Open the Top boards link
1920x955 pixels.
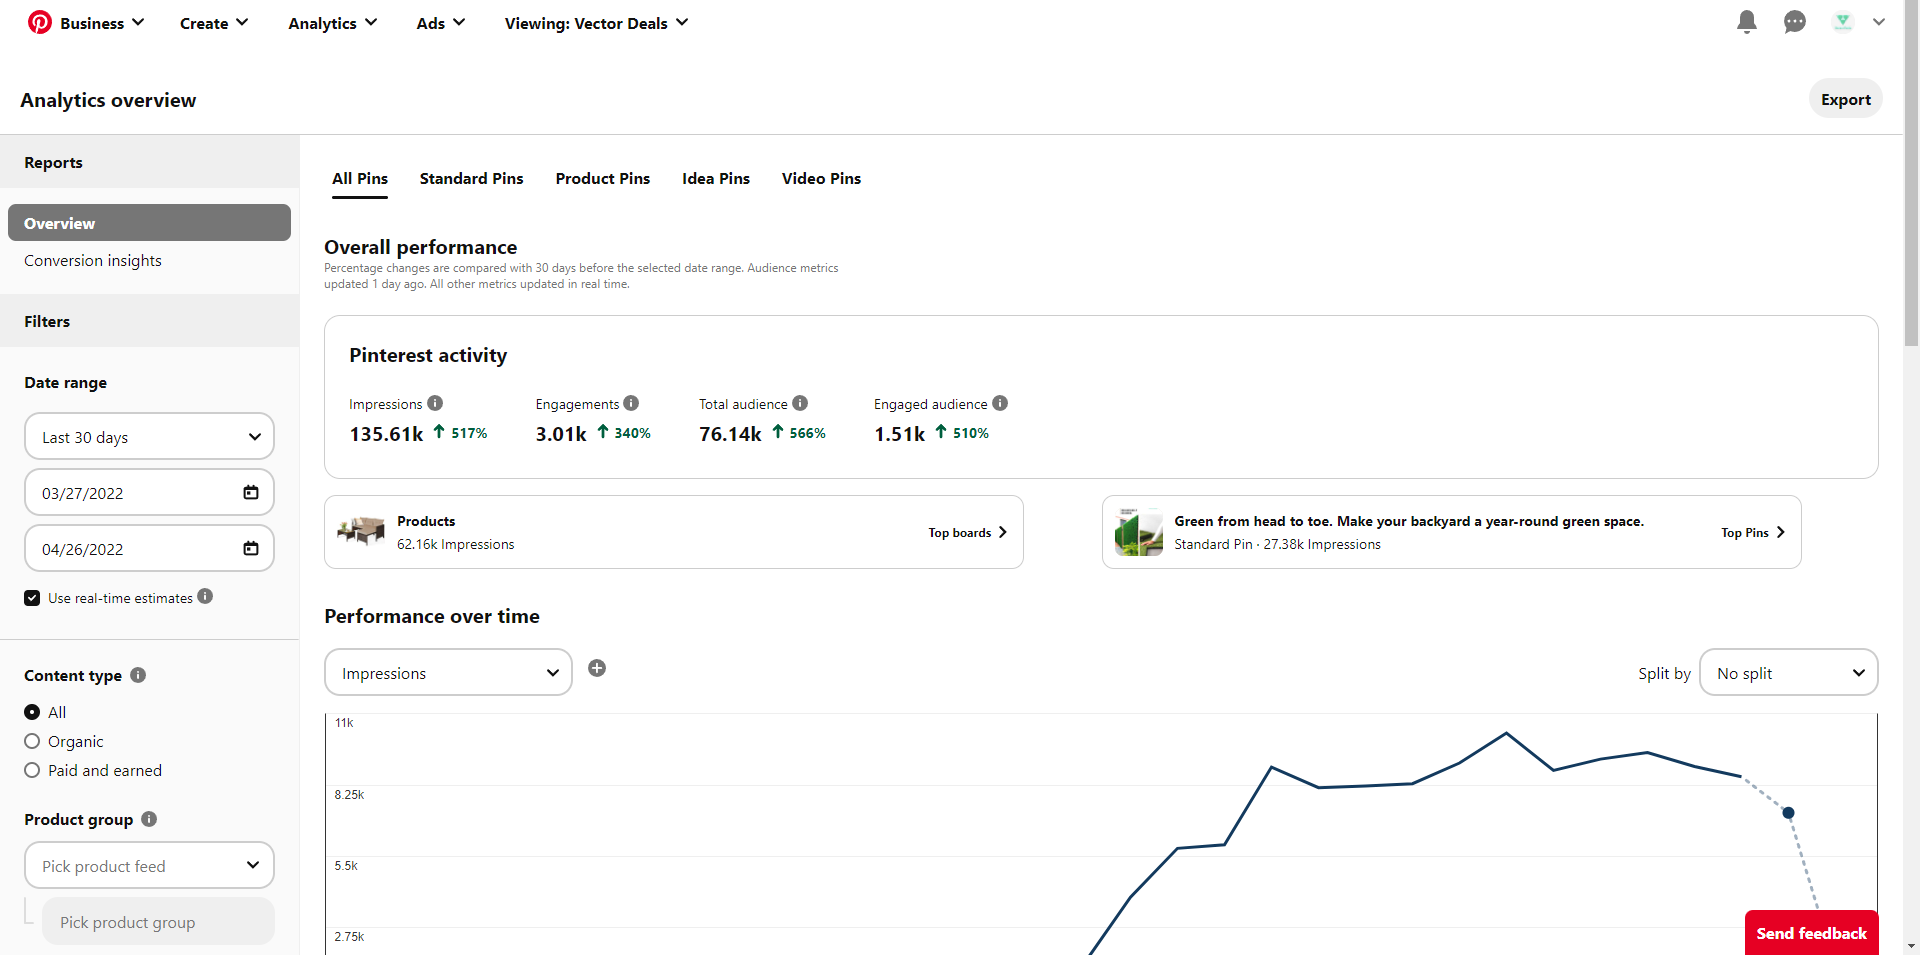pyautogui.click(x=967, y=533)
